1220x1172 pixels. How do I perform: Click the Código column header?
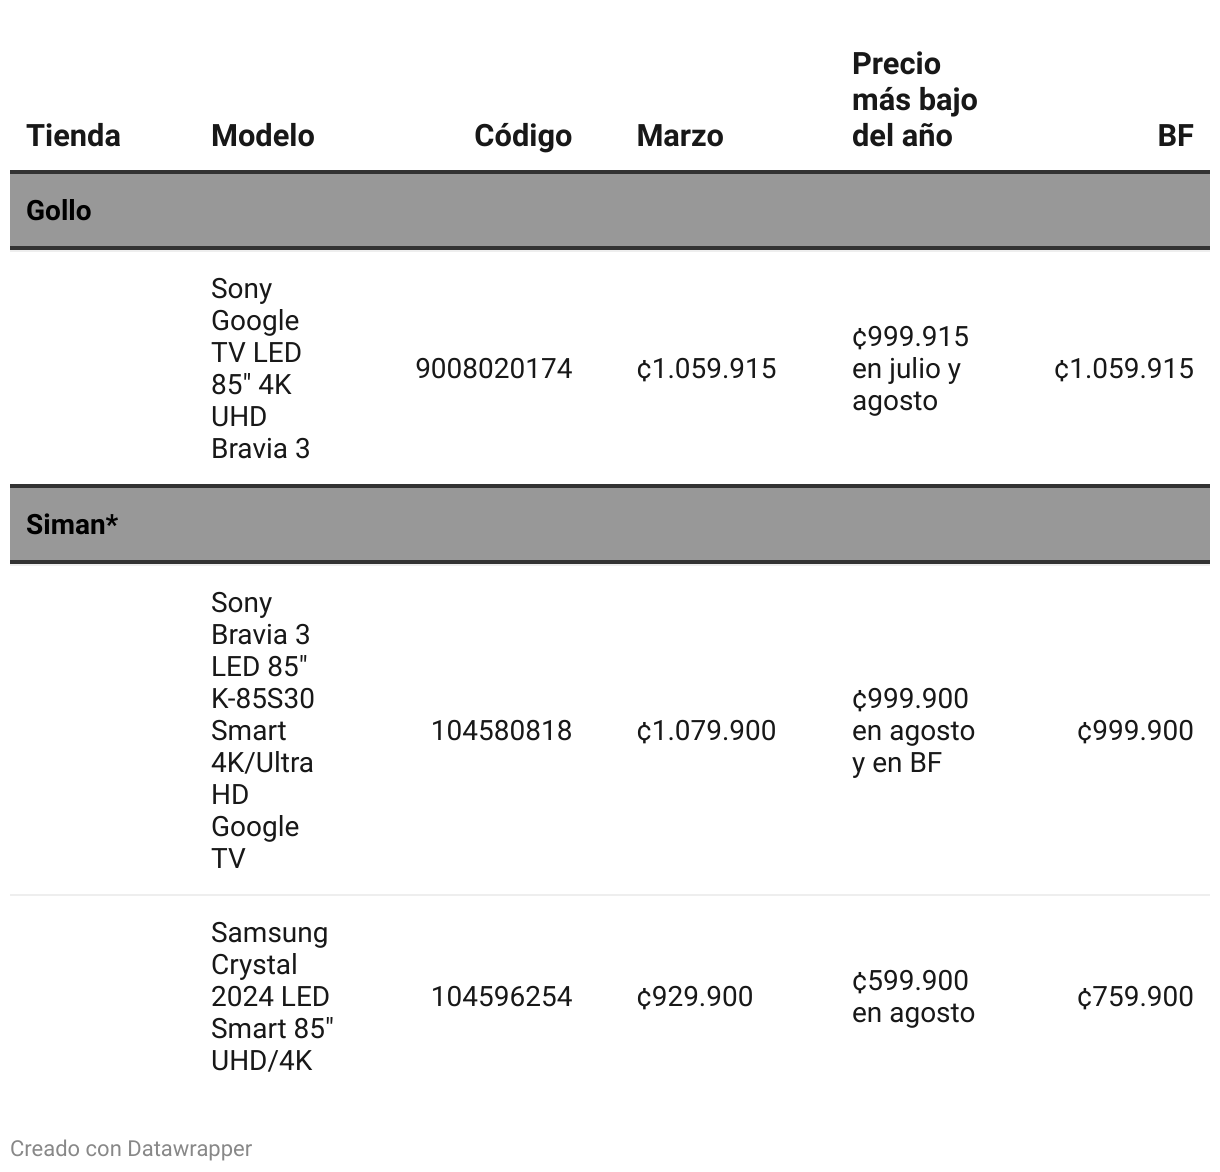(522, 135)
